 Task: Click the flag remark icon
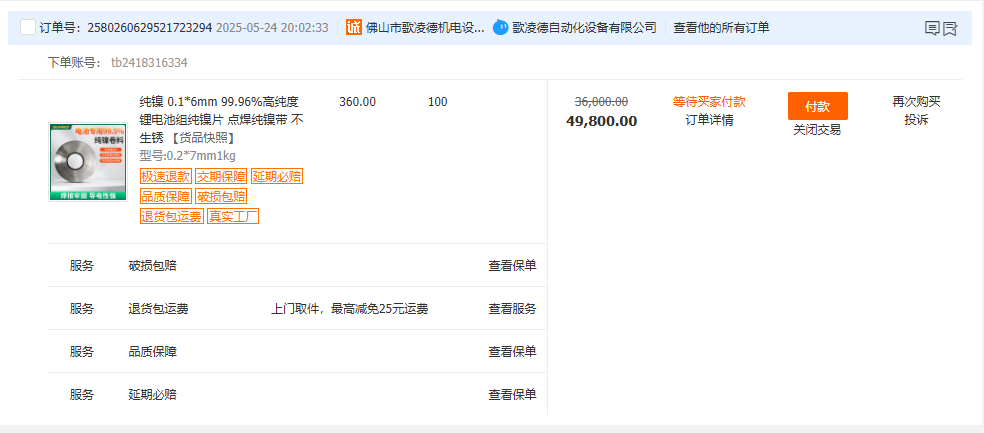pos(950,28)
